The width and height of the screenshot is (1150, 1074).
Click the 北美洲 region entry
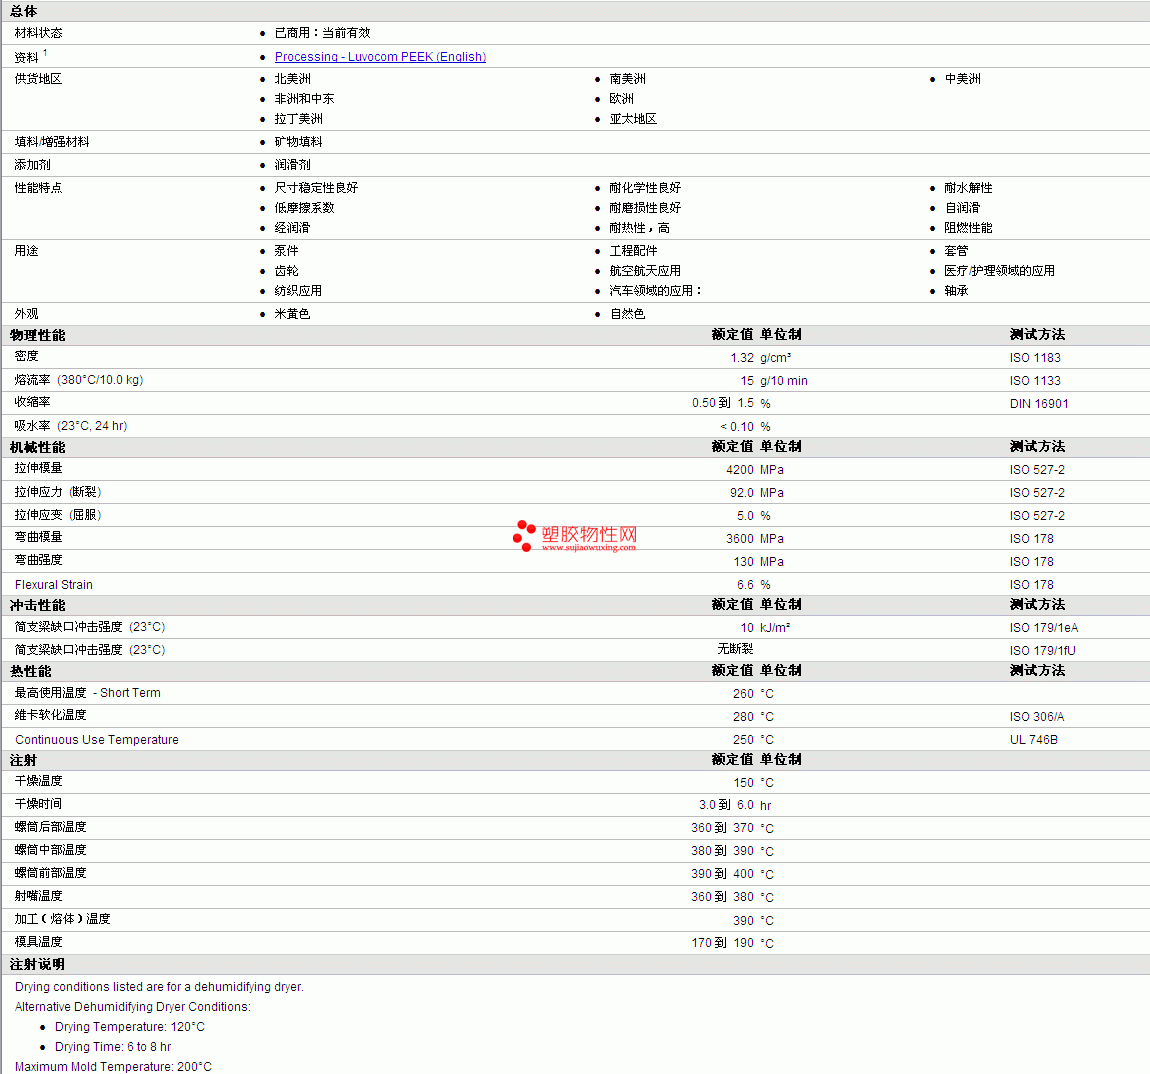pos(293,78)
